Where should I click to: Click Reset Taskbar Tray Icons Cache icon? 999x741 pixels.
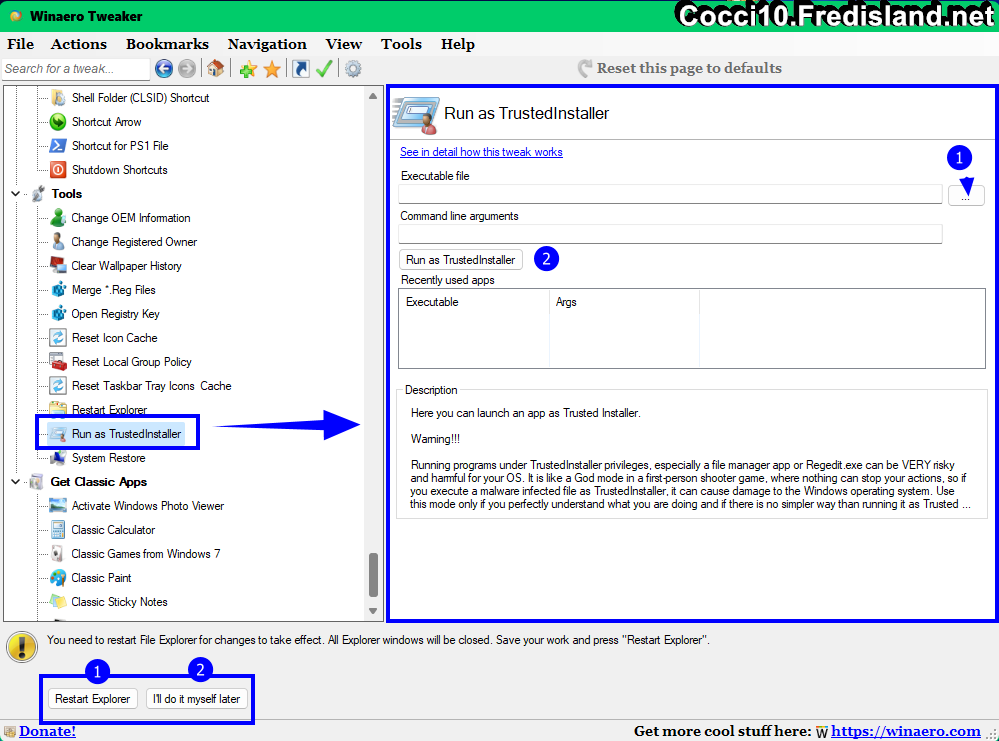coord(58,386)
